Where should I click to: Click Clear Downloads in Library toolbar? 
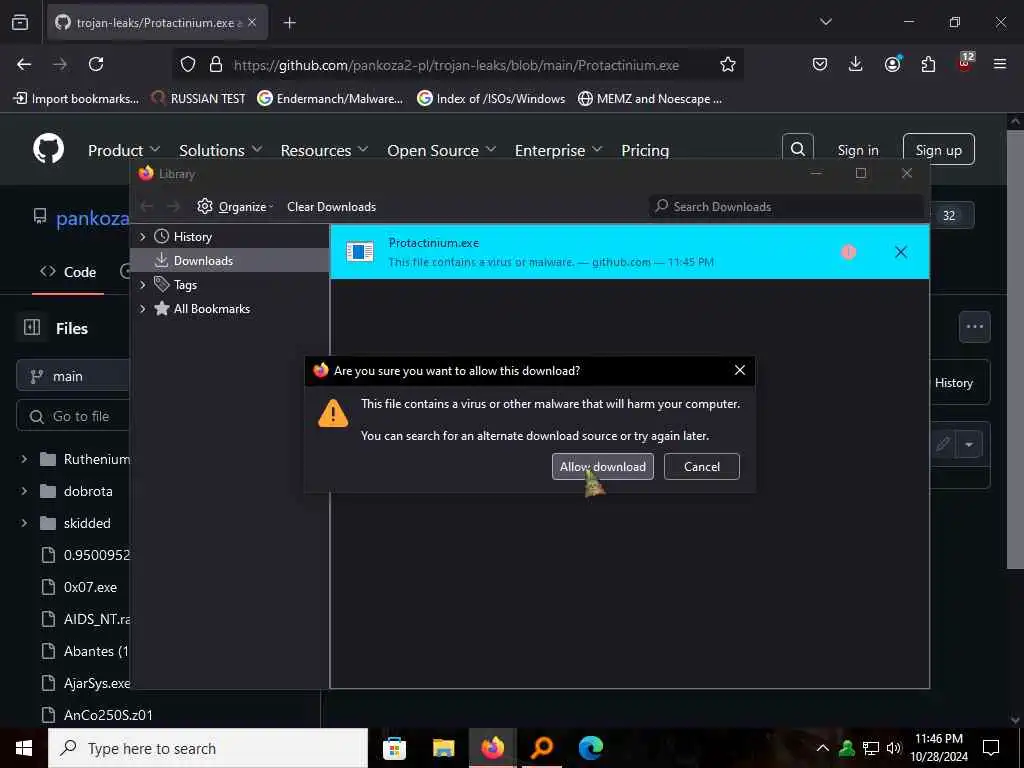(x=331, y=206)
